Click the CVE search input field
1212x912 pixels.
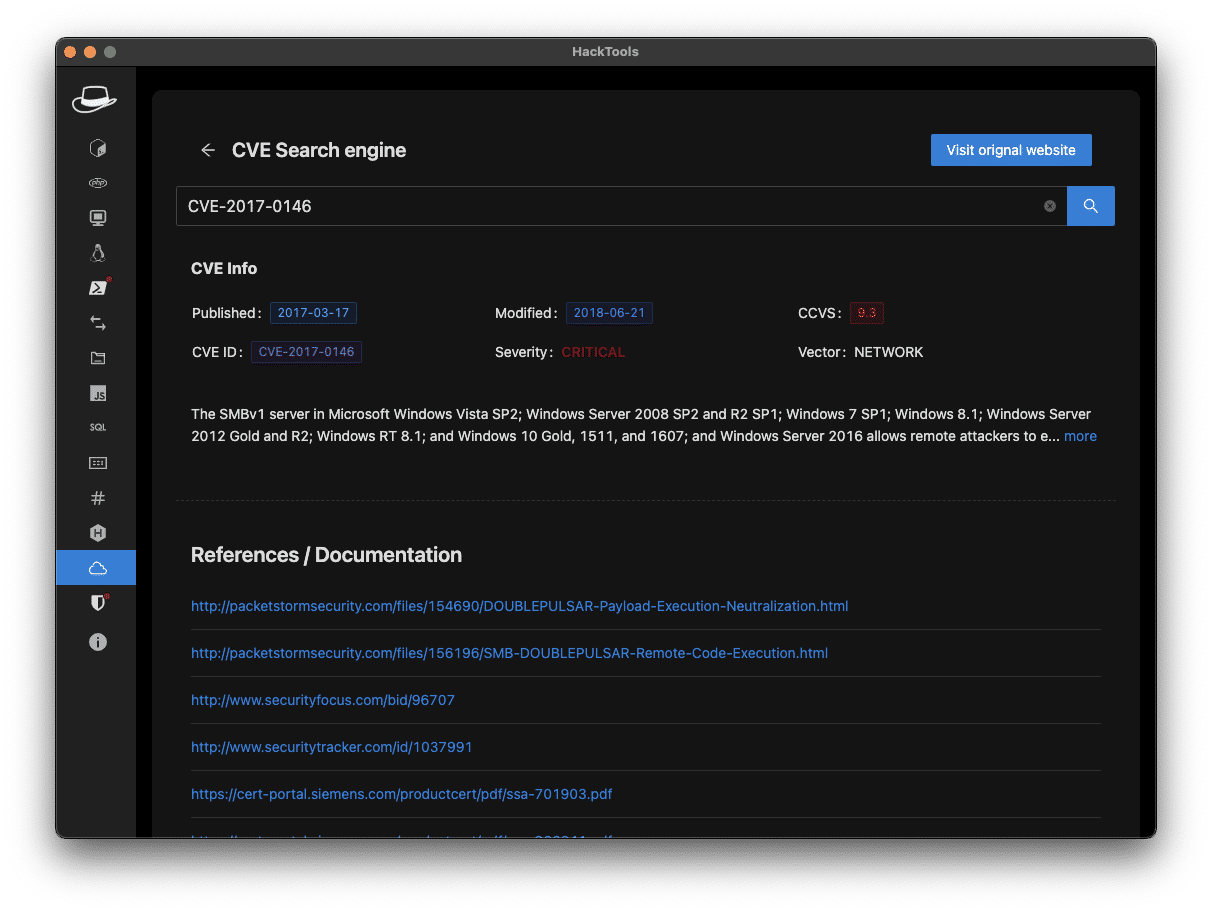[610, 206]
